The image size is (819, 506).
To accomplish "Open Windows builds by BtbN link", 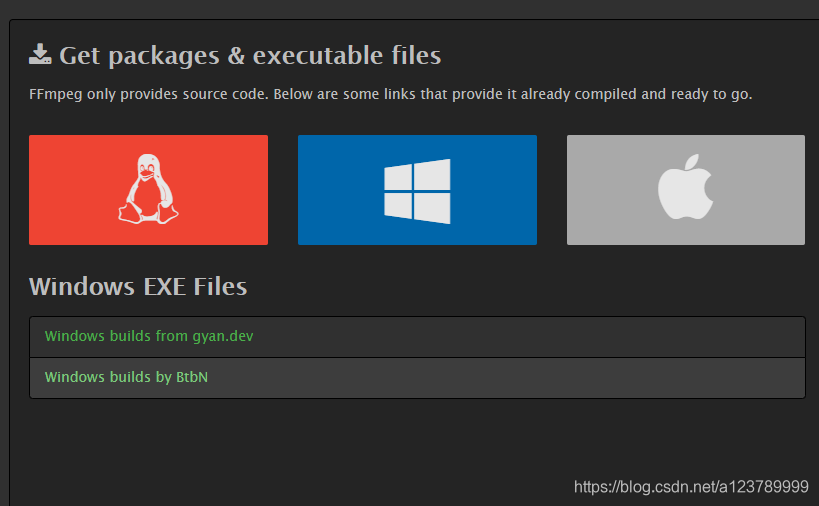I will point(126,377).
